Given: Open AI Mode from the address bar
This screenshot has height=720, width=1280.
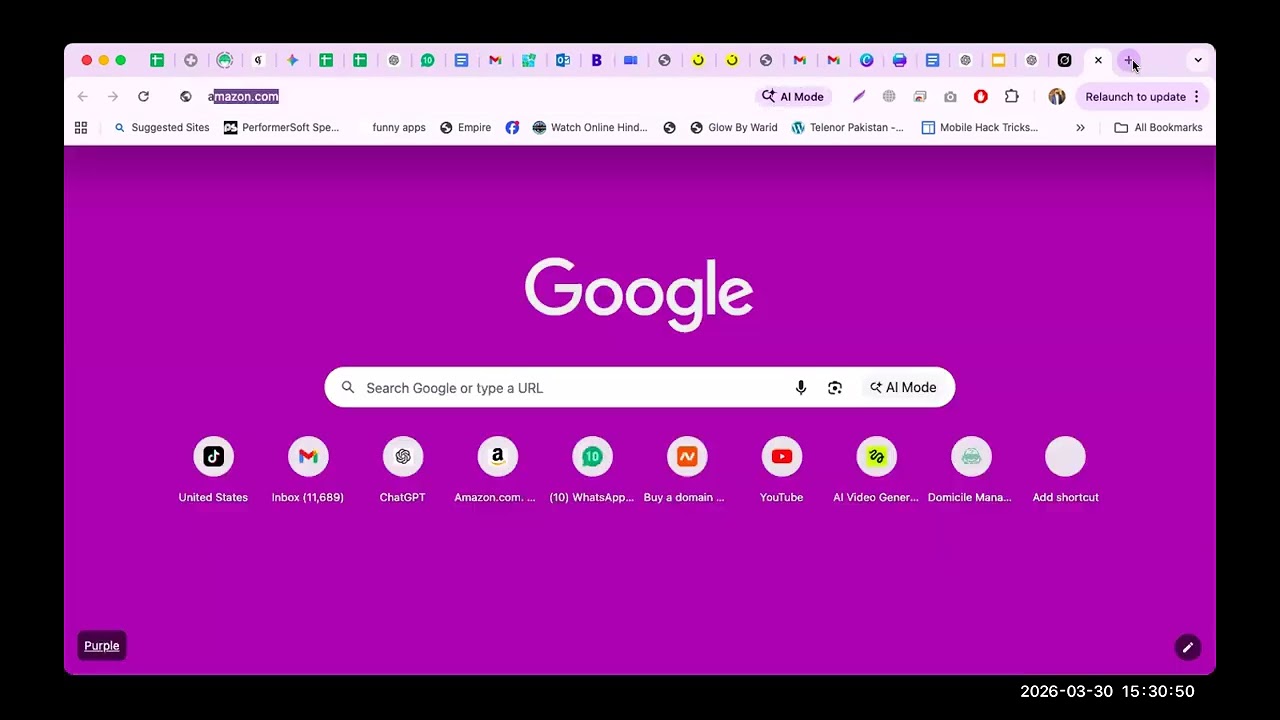Looking at the screenshot, I should pos(793,97).
